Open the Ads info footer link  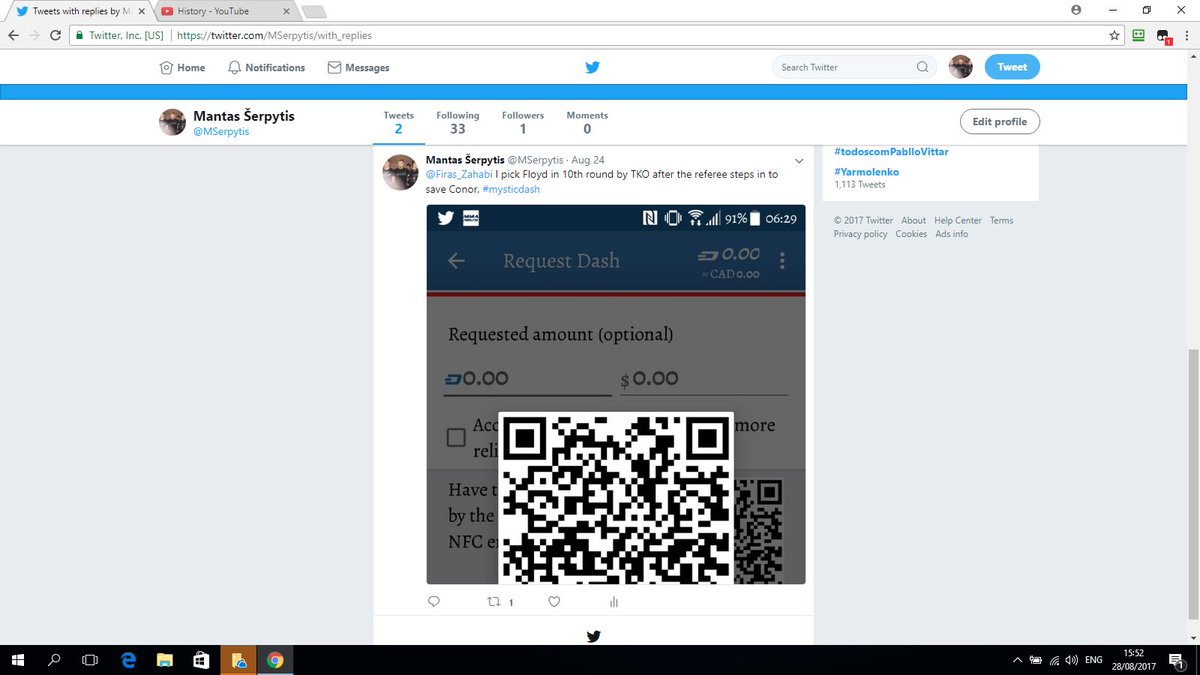pos(951,234)
